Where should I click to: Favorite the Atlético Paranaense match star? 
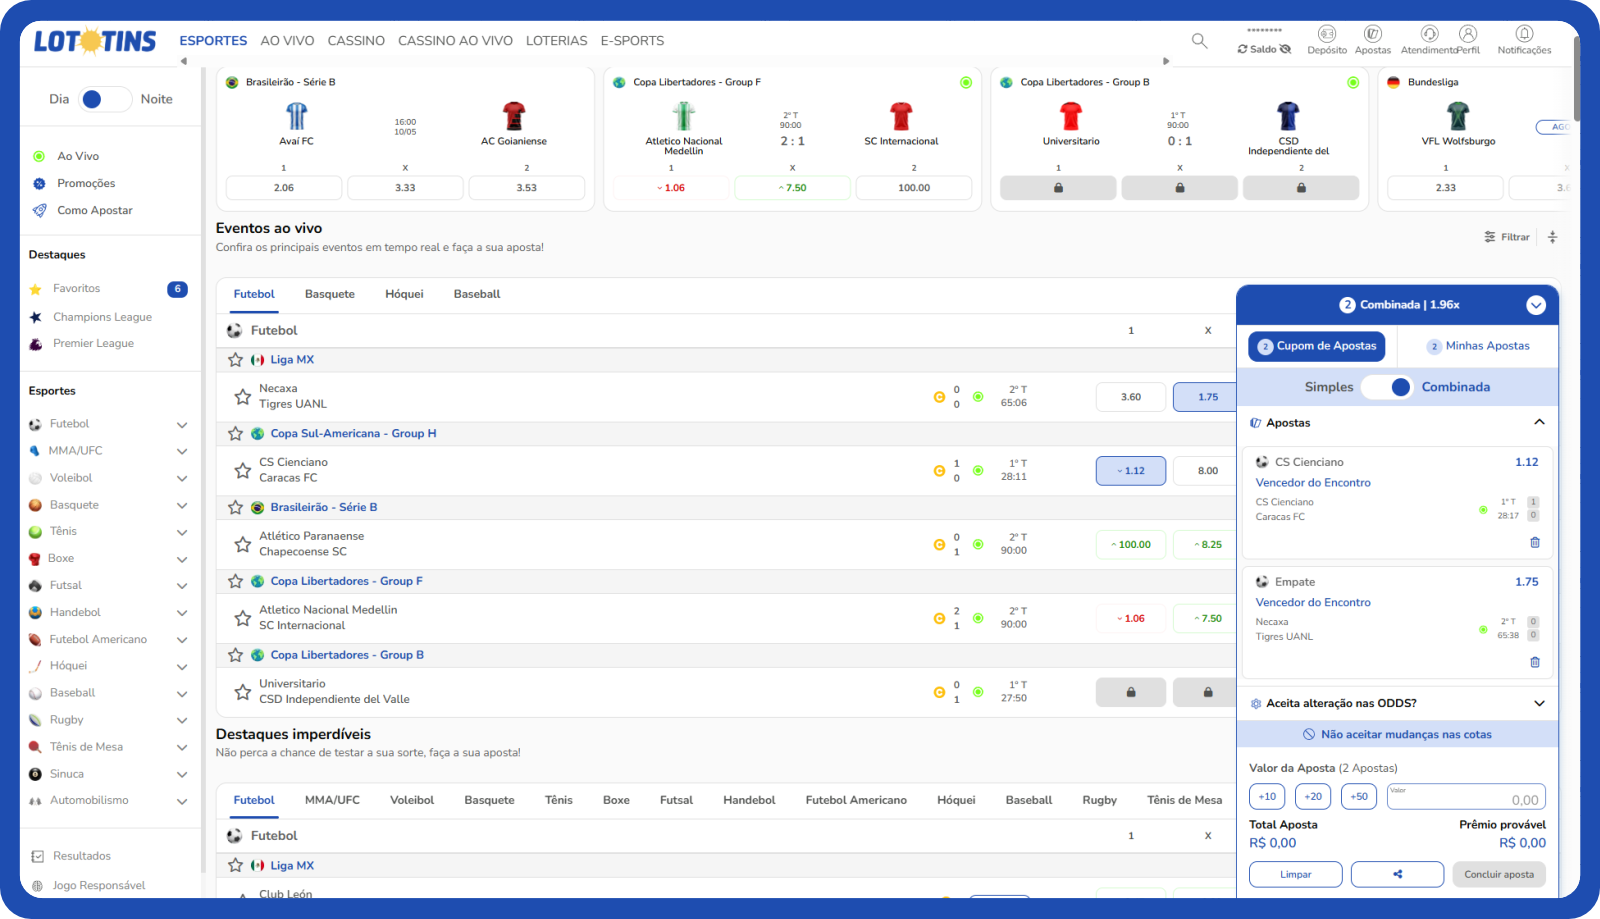[242, 545]
